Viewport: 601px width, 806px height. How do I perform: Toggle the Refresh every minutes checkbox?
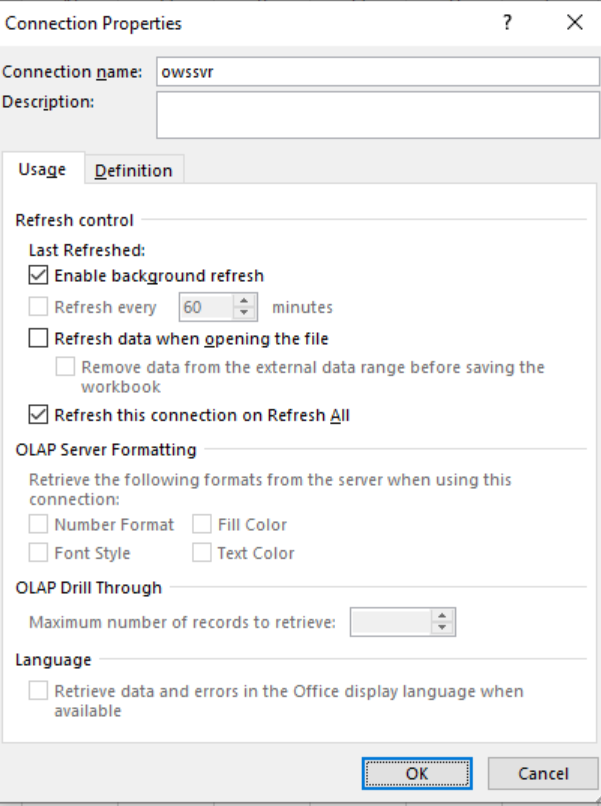click(38, 307)
